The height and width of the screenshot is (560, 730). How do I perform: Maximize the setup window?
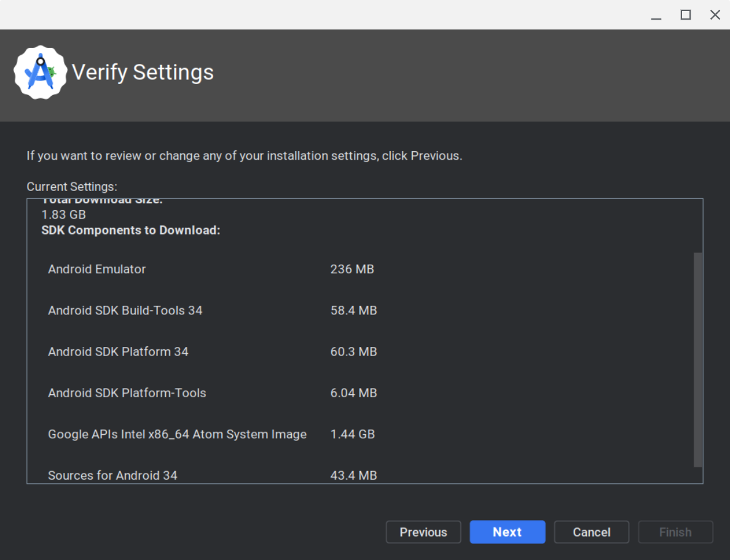click(x=685, y=15)
